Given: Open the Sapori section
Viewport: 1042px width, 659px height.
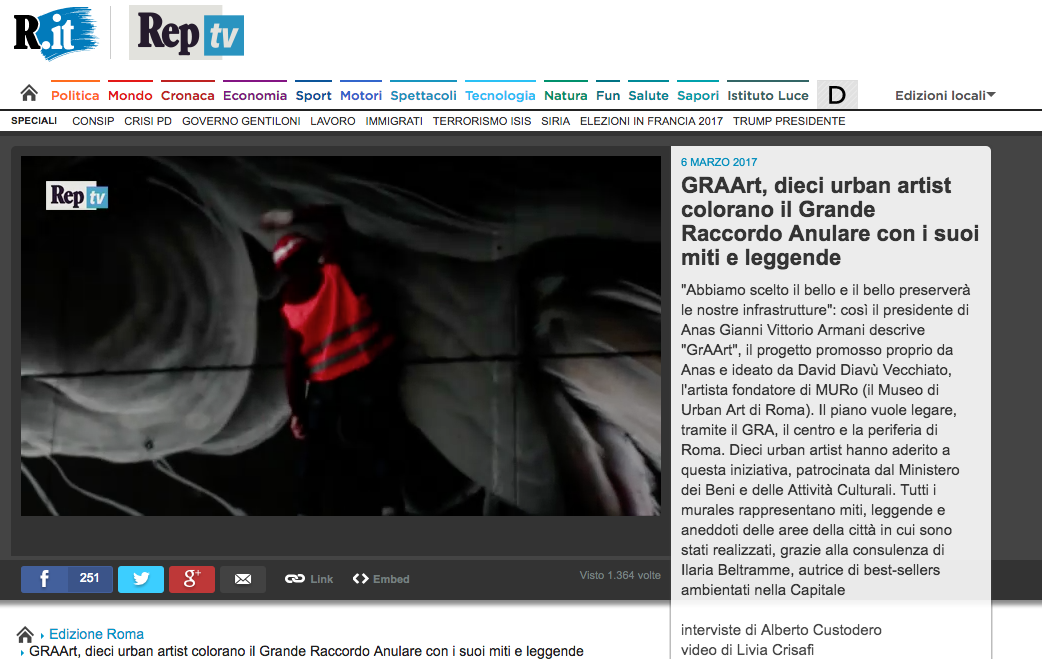Looking at the screenshot, I should [698, 96].
